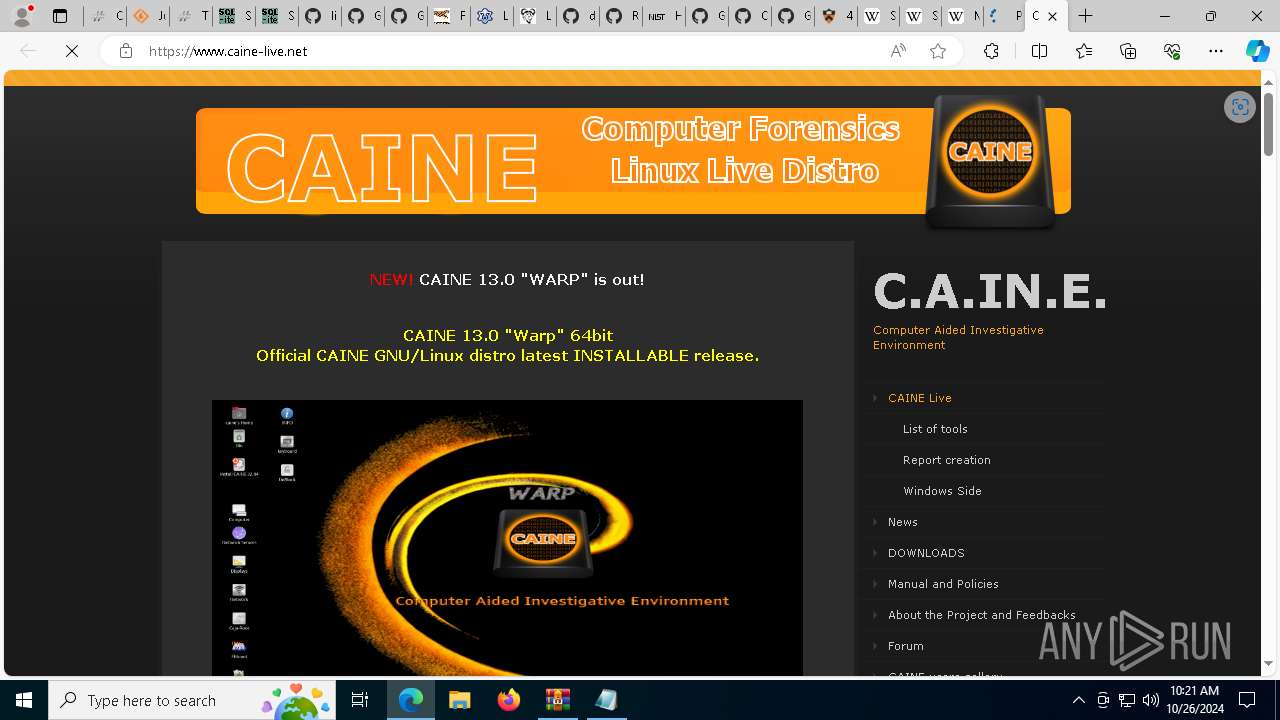Open File Explorer from taskbar

click(459, 700)
